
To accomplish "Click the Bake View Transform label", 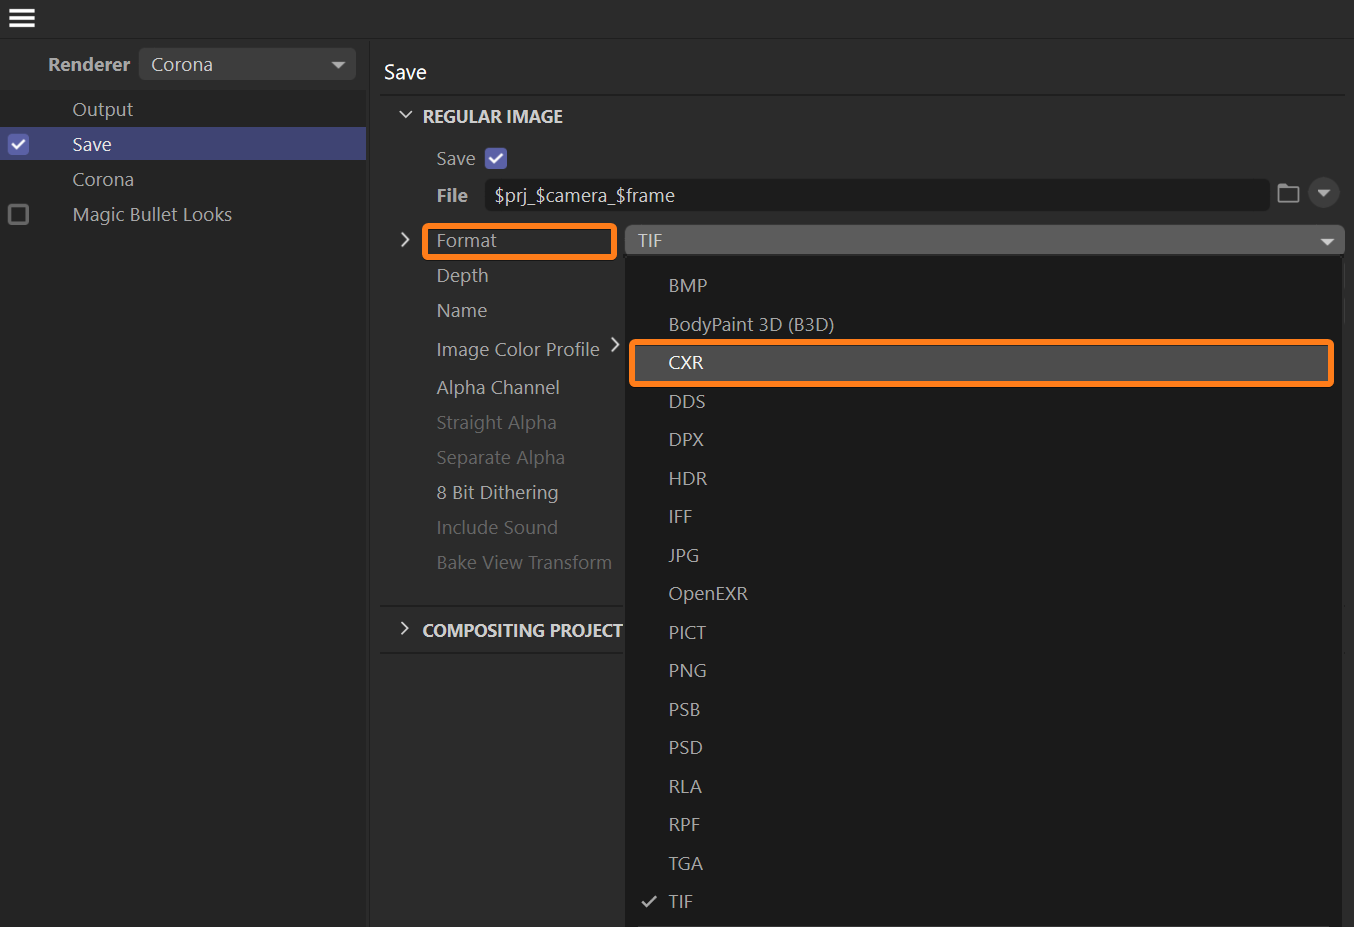I will point(524,562).
